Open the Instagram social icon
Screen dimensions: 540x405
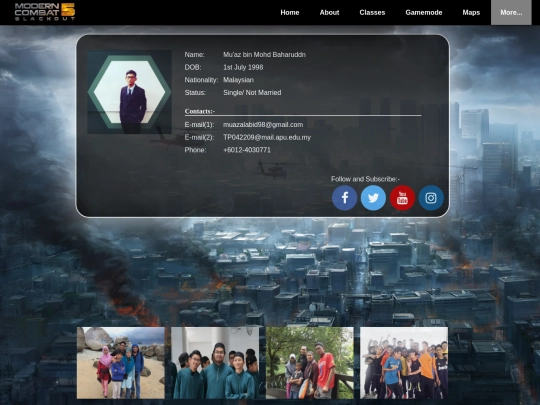point(431,198)
